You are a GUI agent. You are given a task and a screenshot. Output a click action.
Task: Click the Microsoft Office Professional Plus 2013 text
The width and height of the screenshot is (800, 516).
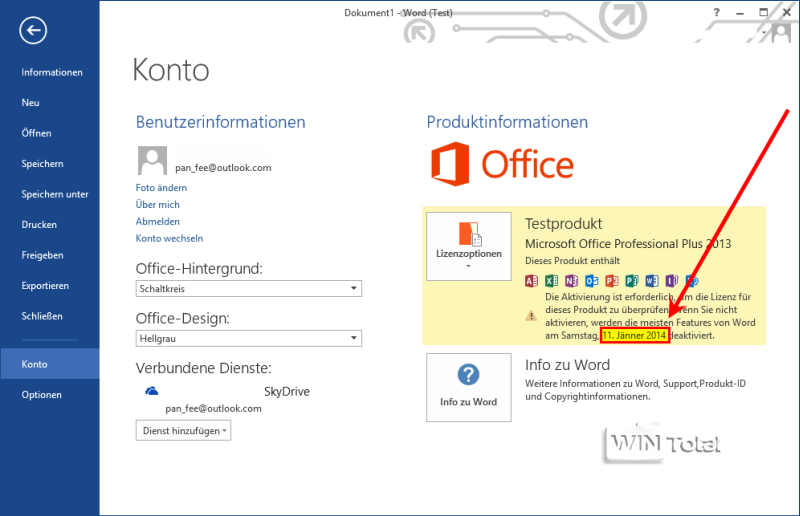pyautogui.click(x=628, y=244)
